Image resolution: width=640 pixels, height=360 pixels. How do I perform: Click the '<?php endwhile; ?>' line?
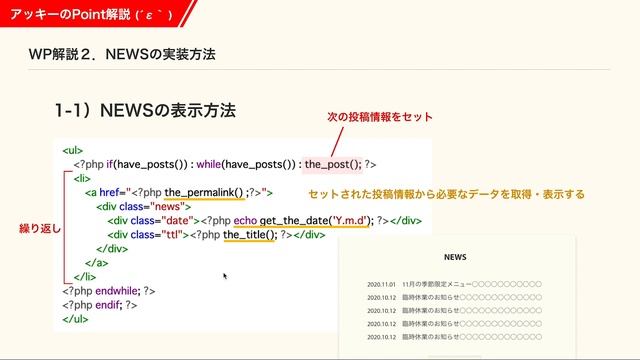[x=109, y=291]
